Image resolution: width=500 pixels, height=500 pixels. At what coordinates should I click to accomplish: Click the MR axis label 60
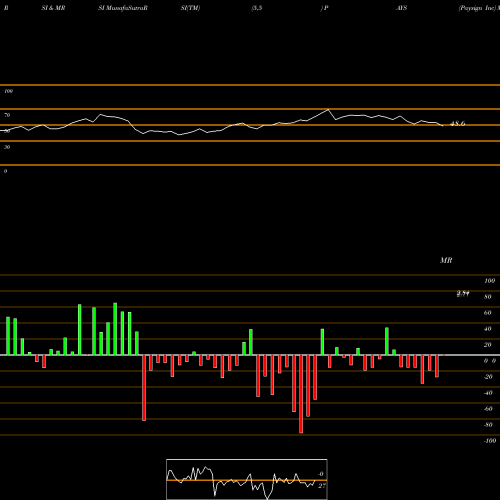pos(487,313)
